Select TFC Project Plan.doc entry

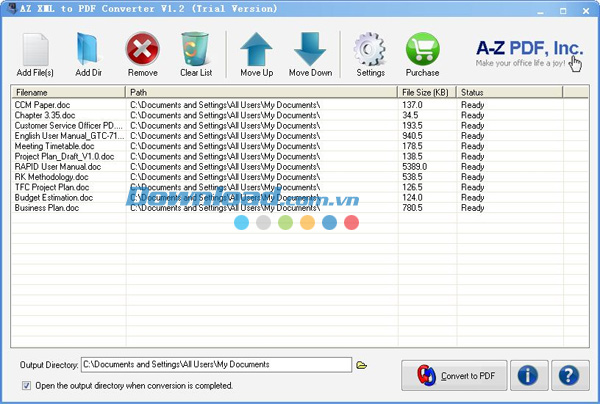coord(52,187)
